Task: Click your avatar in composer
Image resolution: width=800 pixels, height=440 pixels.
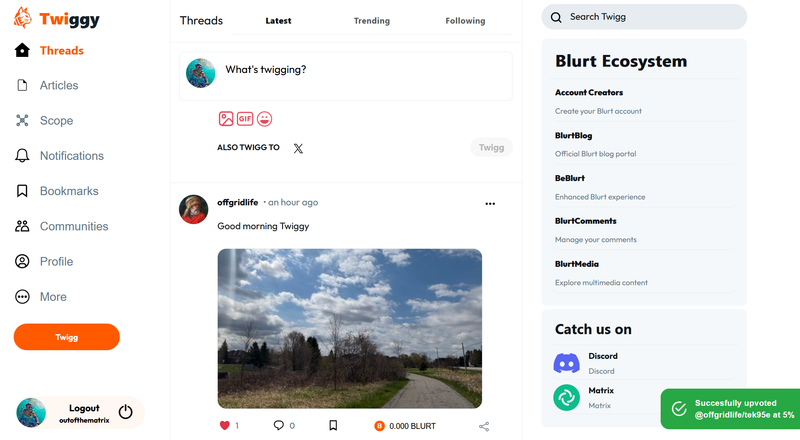Action: [x=201, y=73]
